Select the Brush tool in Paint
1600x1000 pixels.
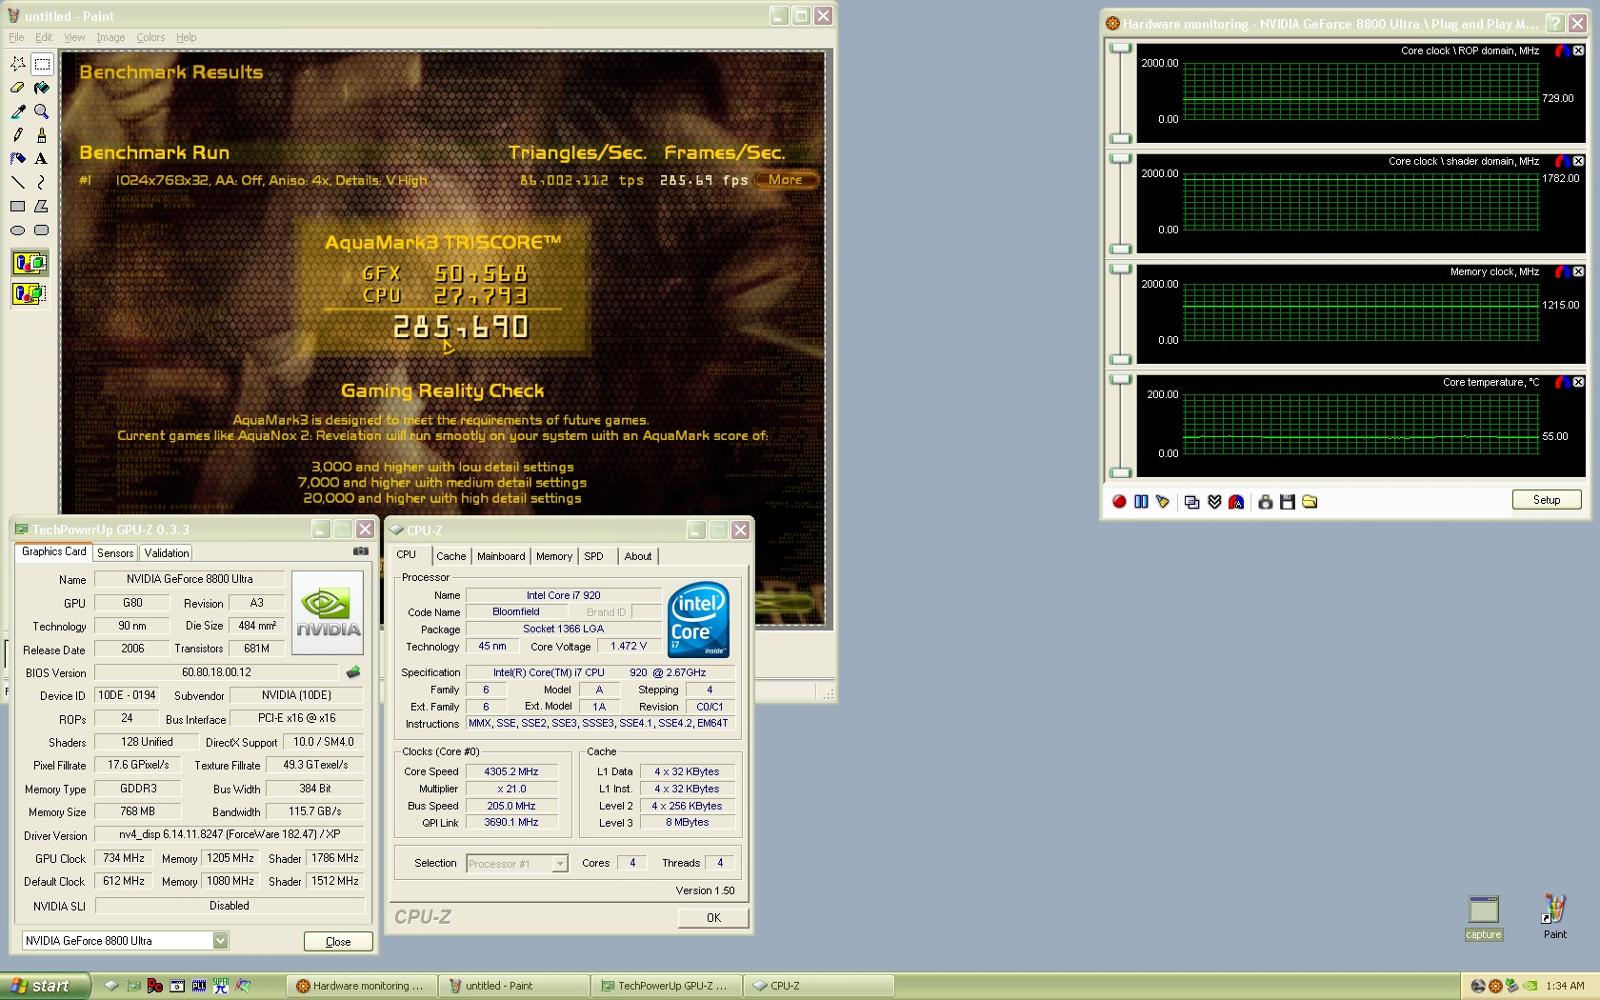[42, 135]
